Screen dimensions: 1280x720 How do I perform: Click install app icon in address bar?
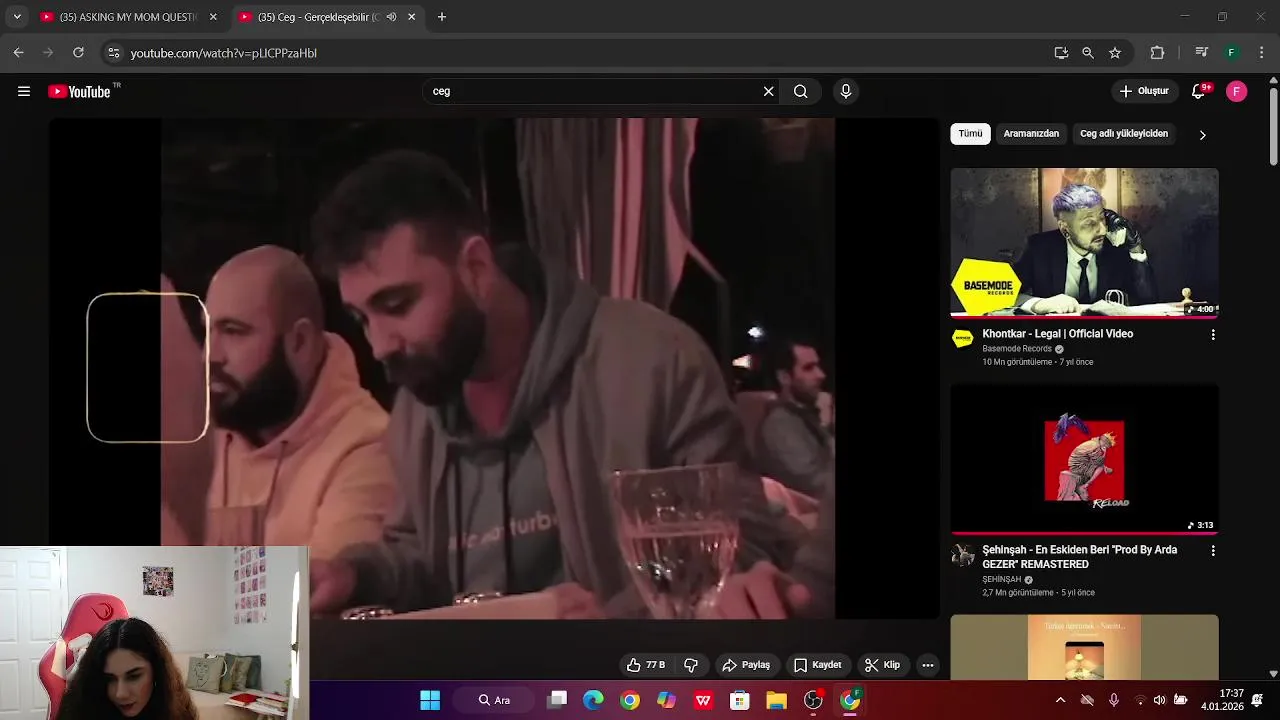[1061, 53]
